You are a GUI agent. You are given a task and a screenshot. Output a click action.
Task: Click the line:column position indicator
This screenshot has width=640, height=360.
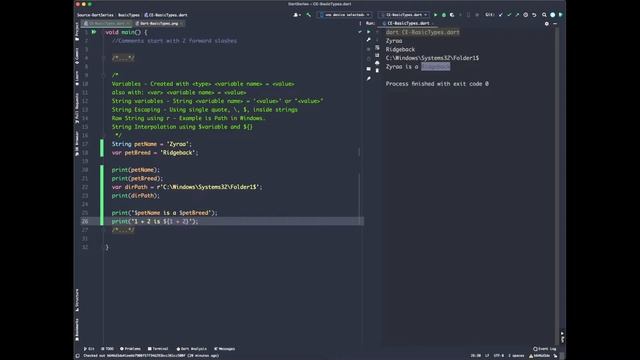[476, 356]
